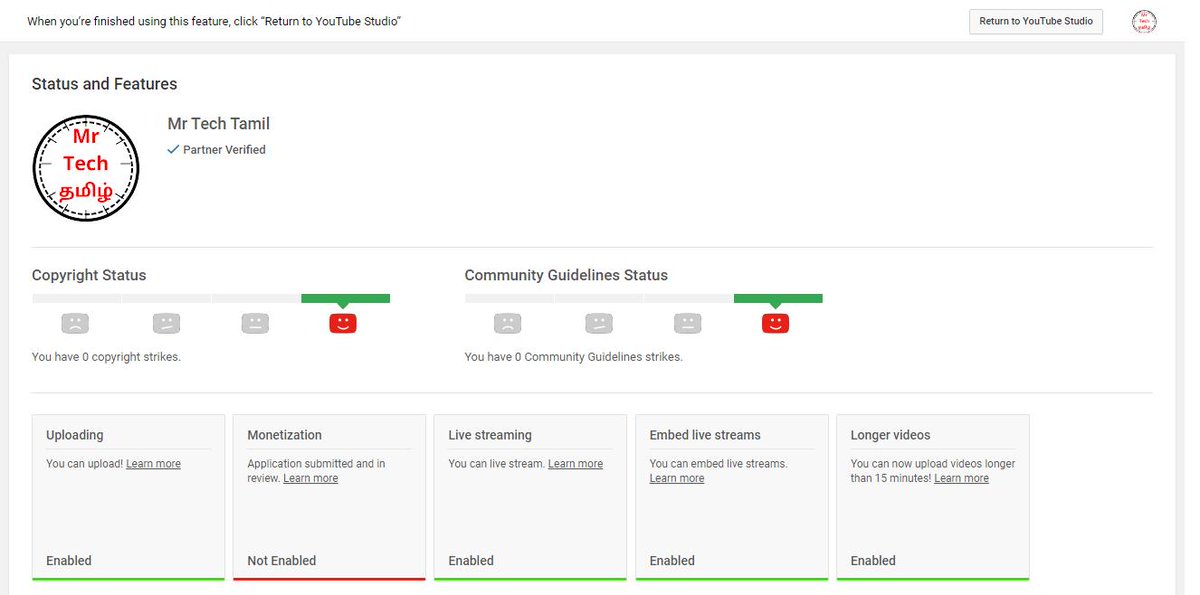Click the red happy face under Community Guidelines Status
The height and width of the screenshot is (595, 1200).
click(776, 323)
